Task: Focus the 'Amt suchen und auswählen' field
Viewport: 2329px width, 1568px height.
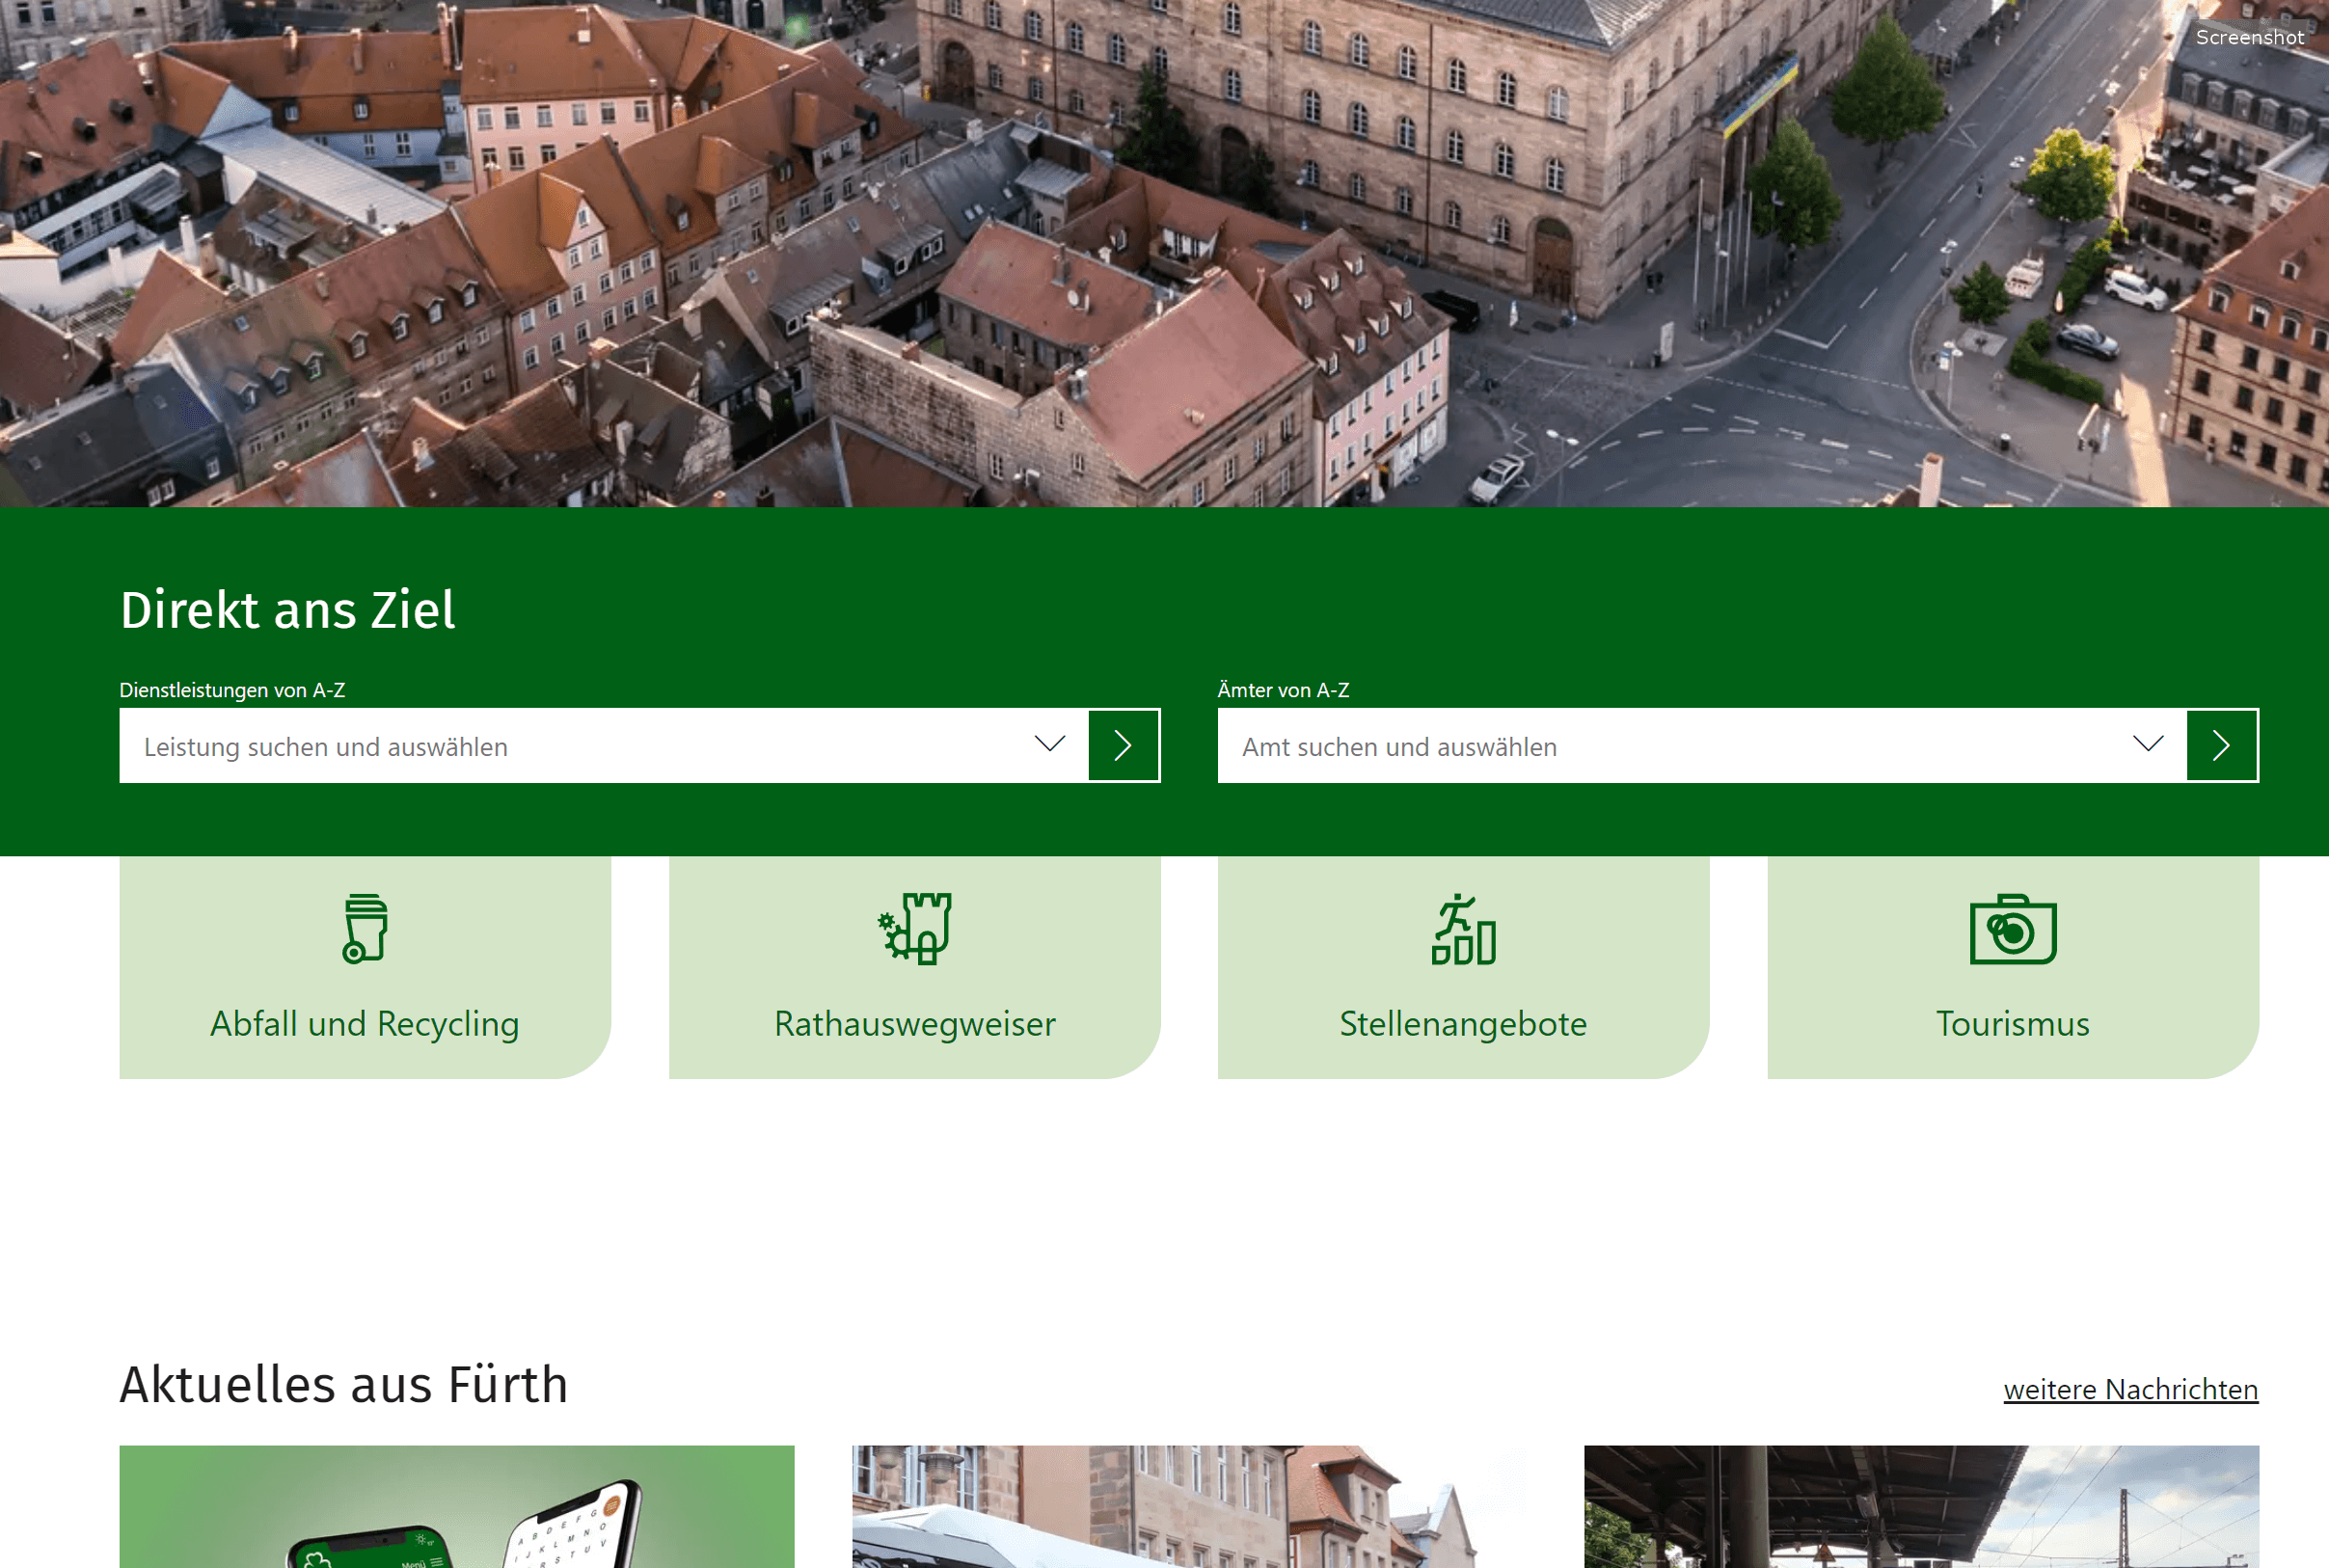Action: tap(1701, 746)
